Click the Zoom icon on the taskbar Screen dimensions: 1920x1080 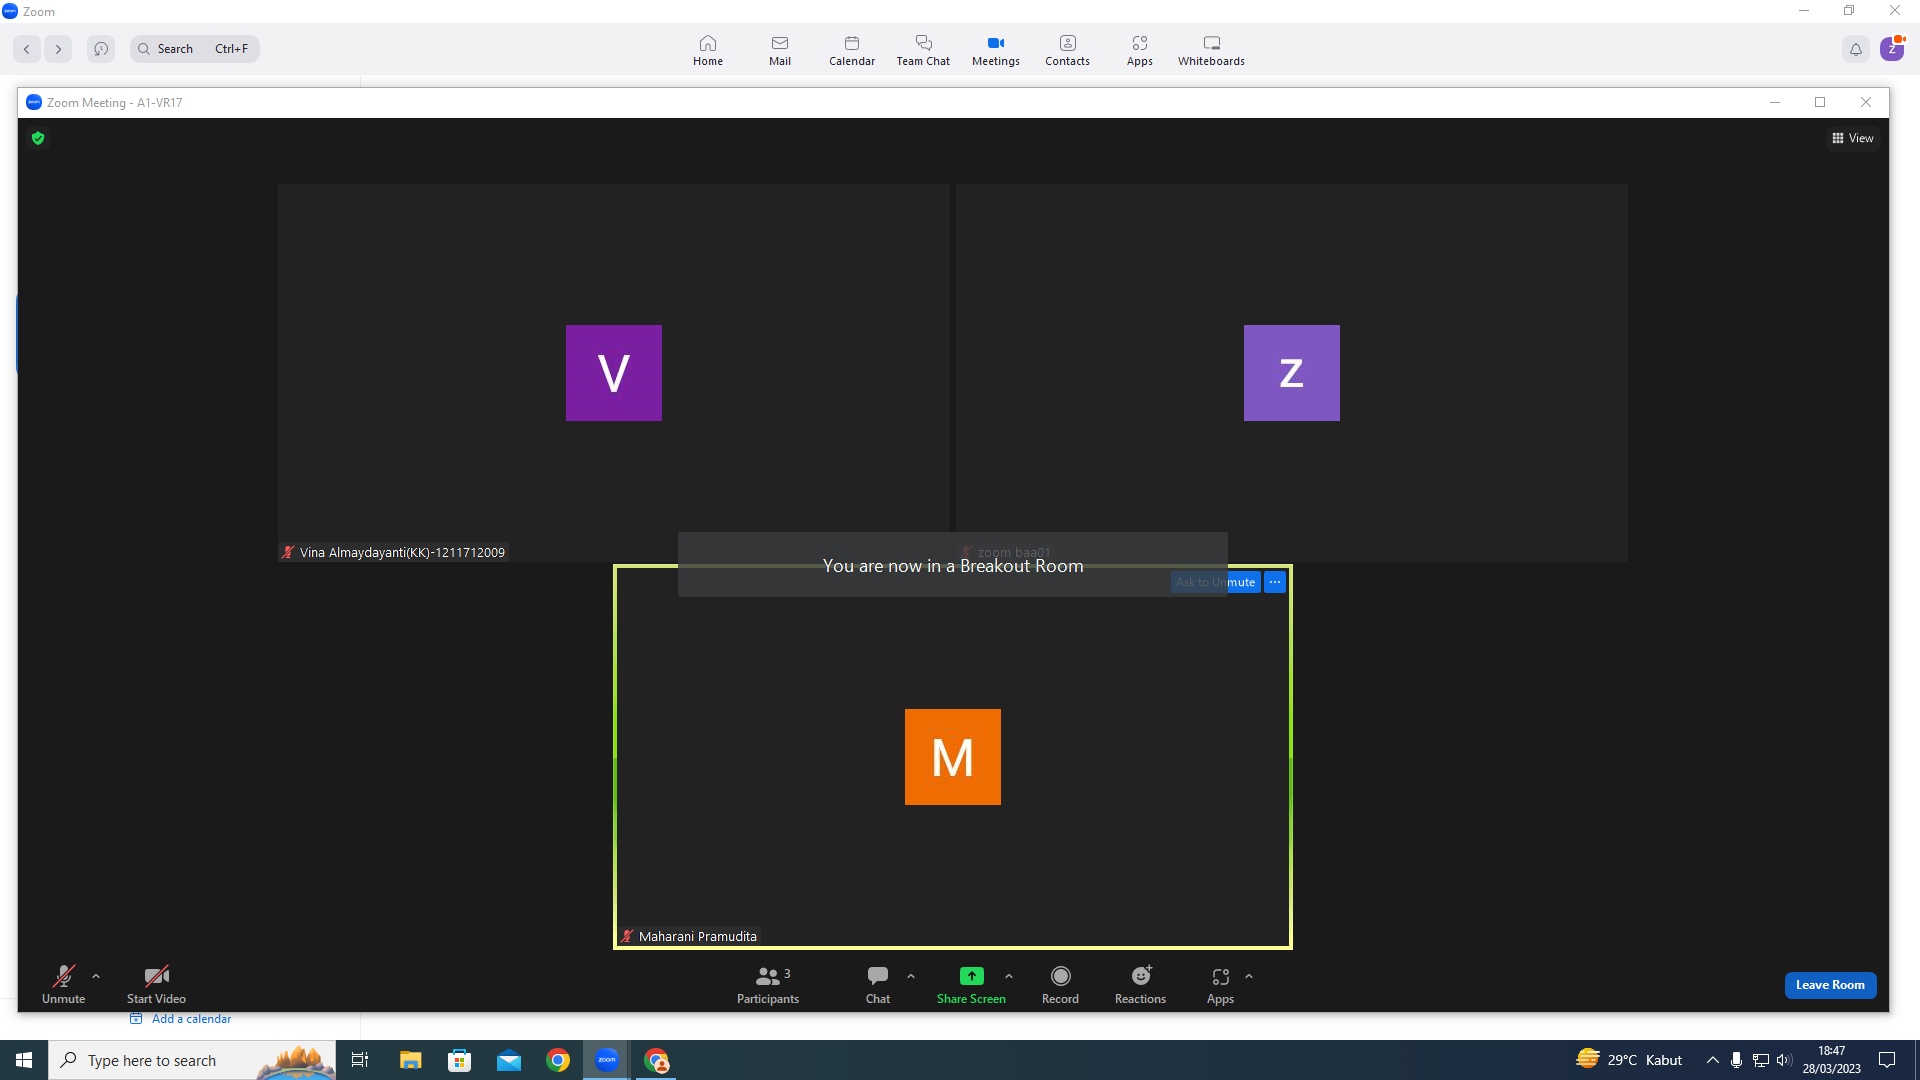click(x=607, y=1060)
